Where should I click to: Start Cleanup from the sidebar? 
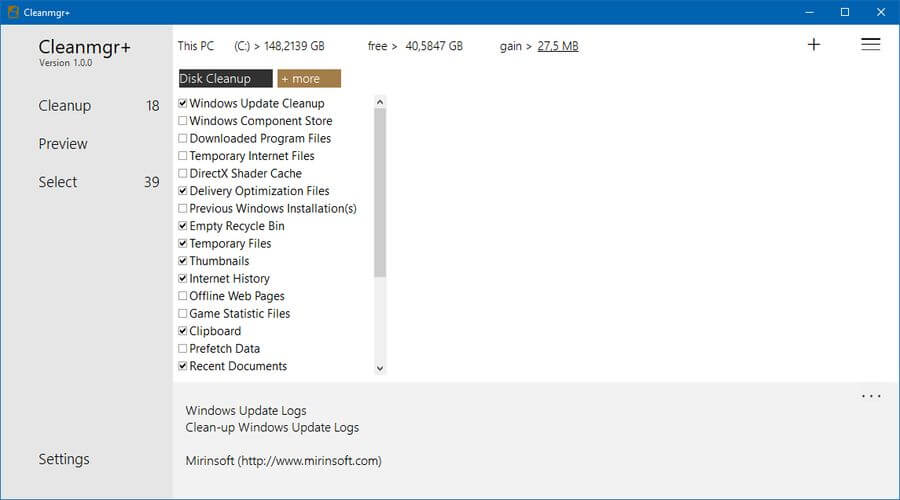[64, 106]
